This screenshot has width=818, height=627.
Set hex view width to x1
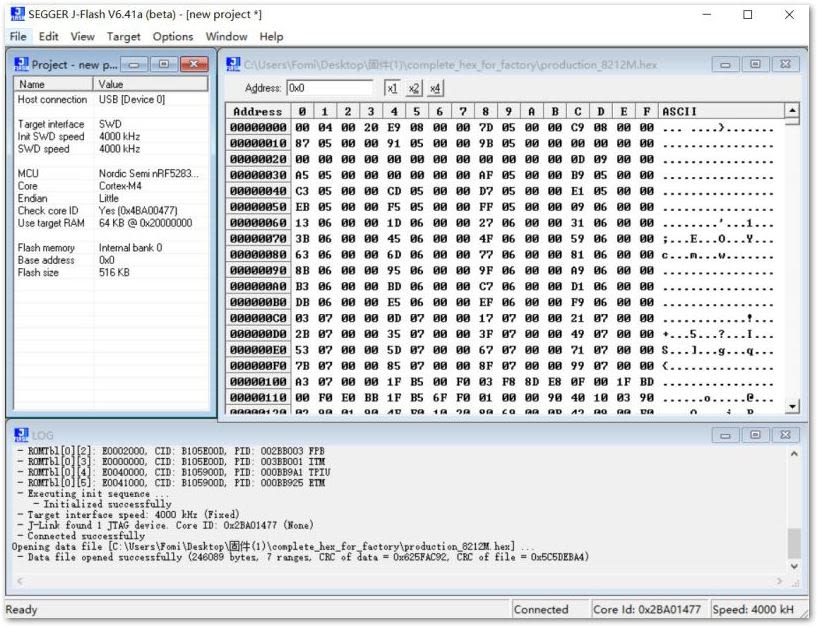coord(392,88)
